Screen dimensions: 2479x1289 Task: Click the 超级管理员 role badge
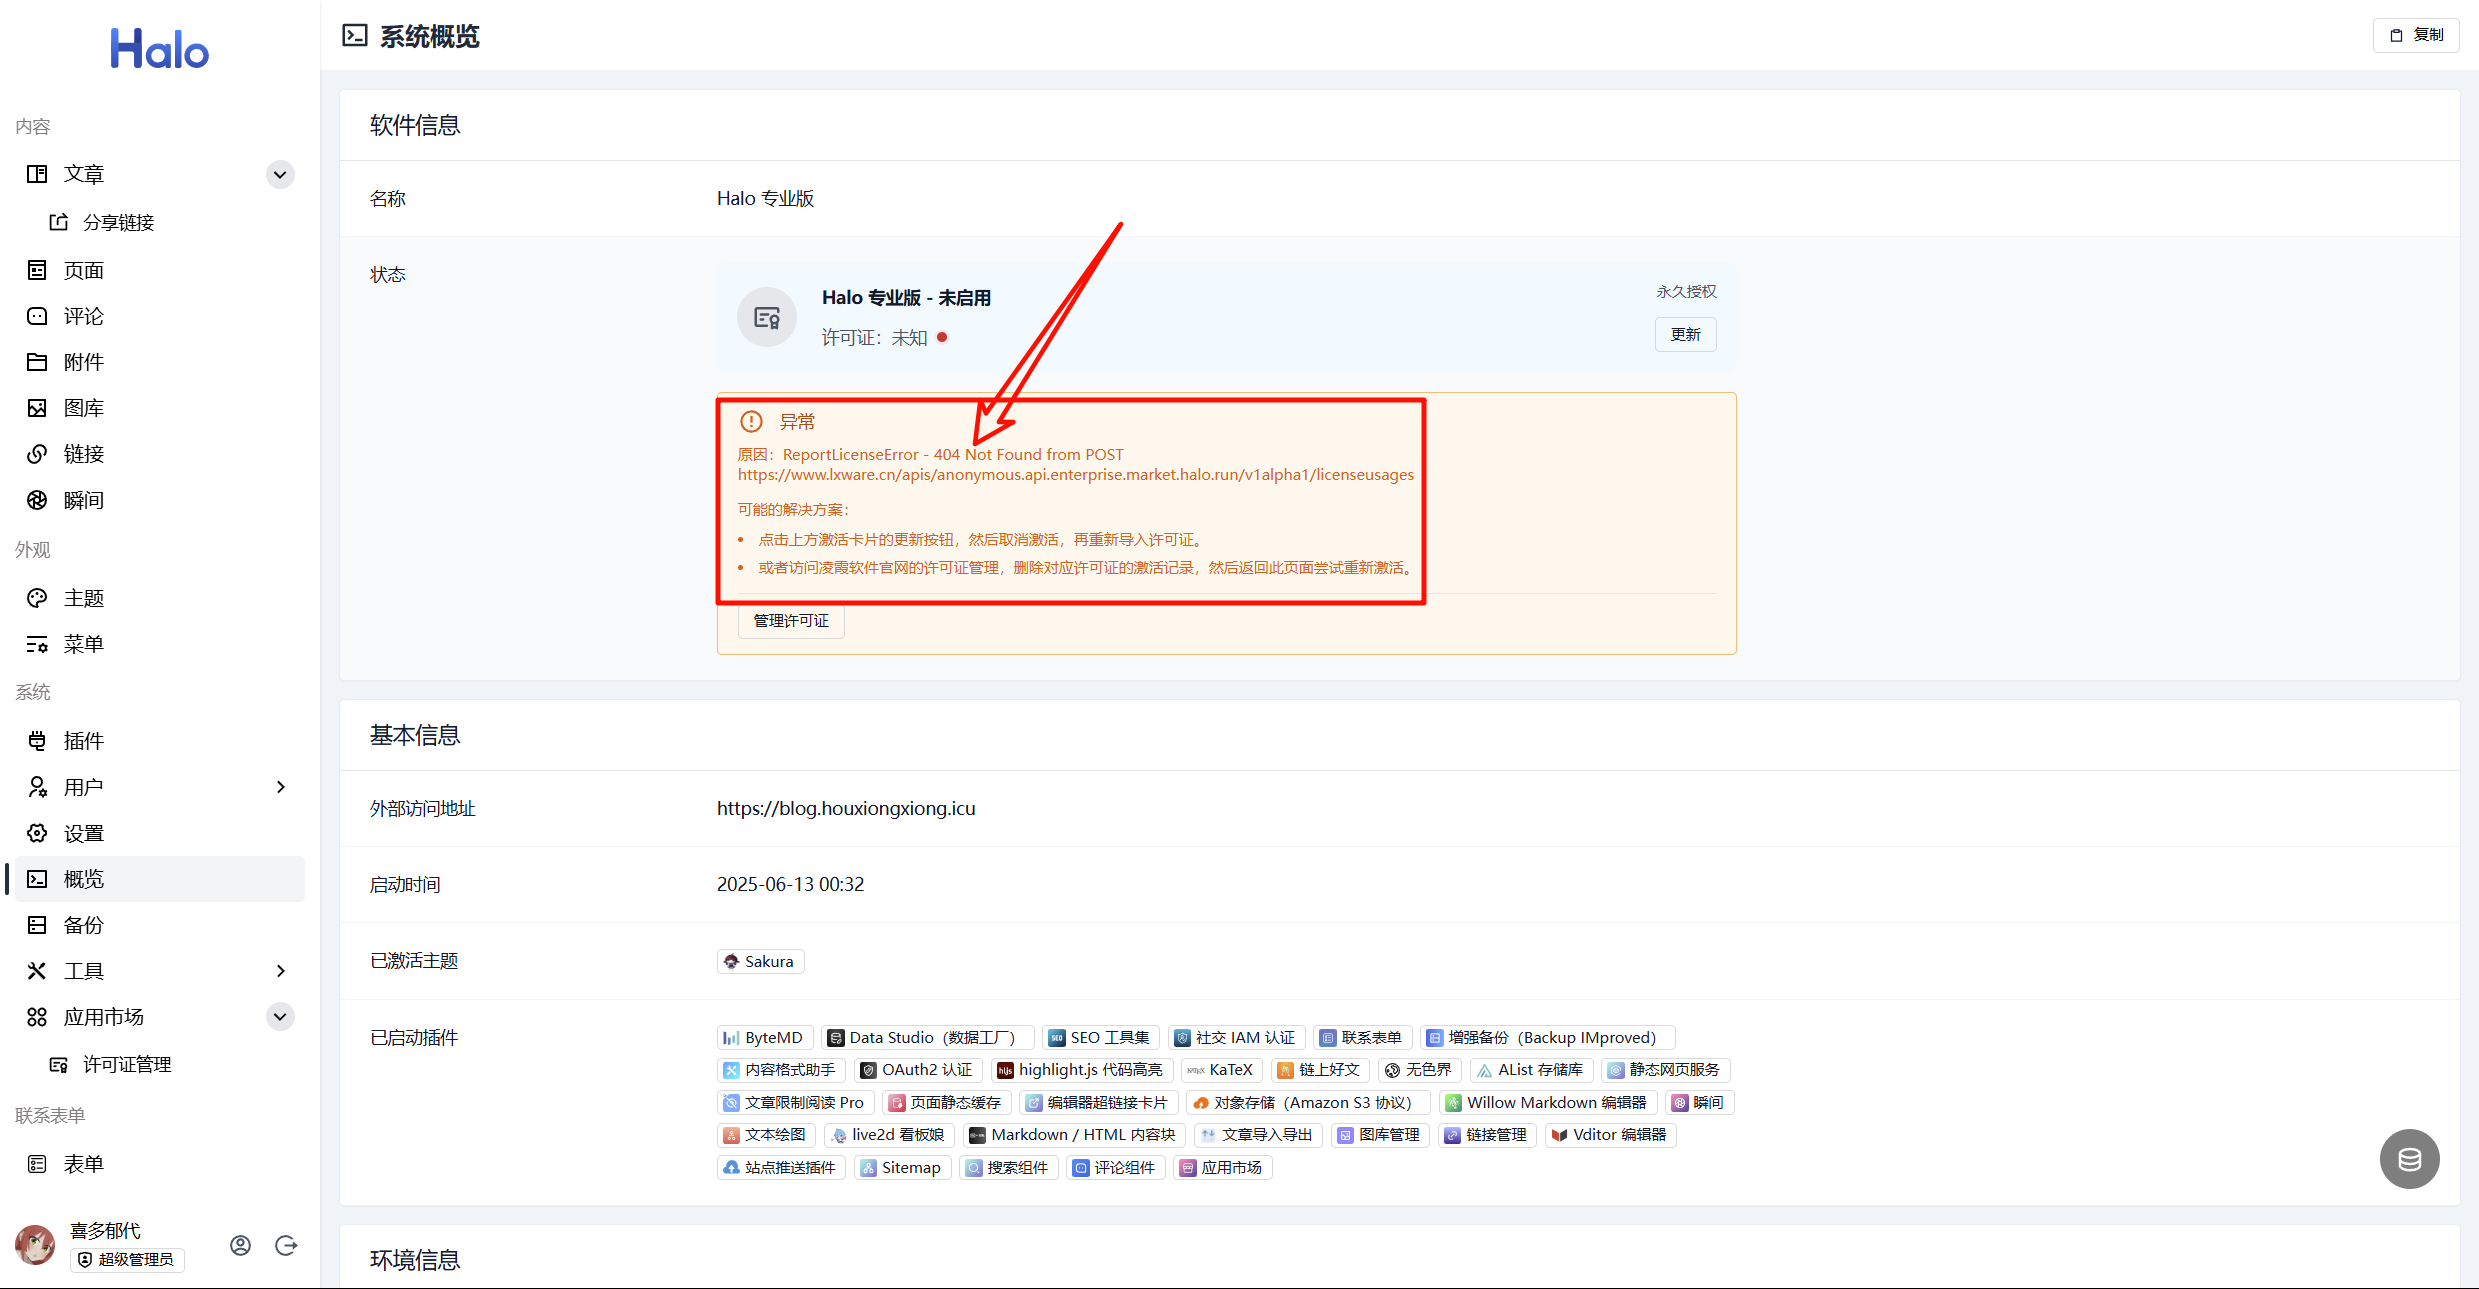127,1259
